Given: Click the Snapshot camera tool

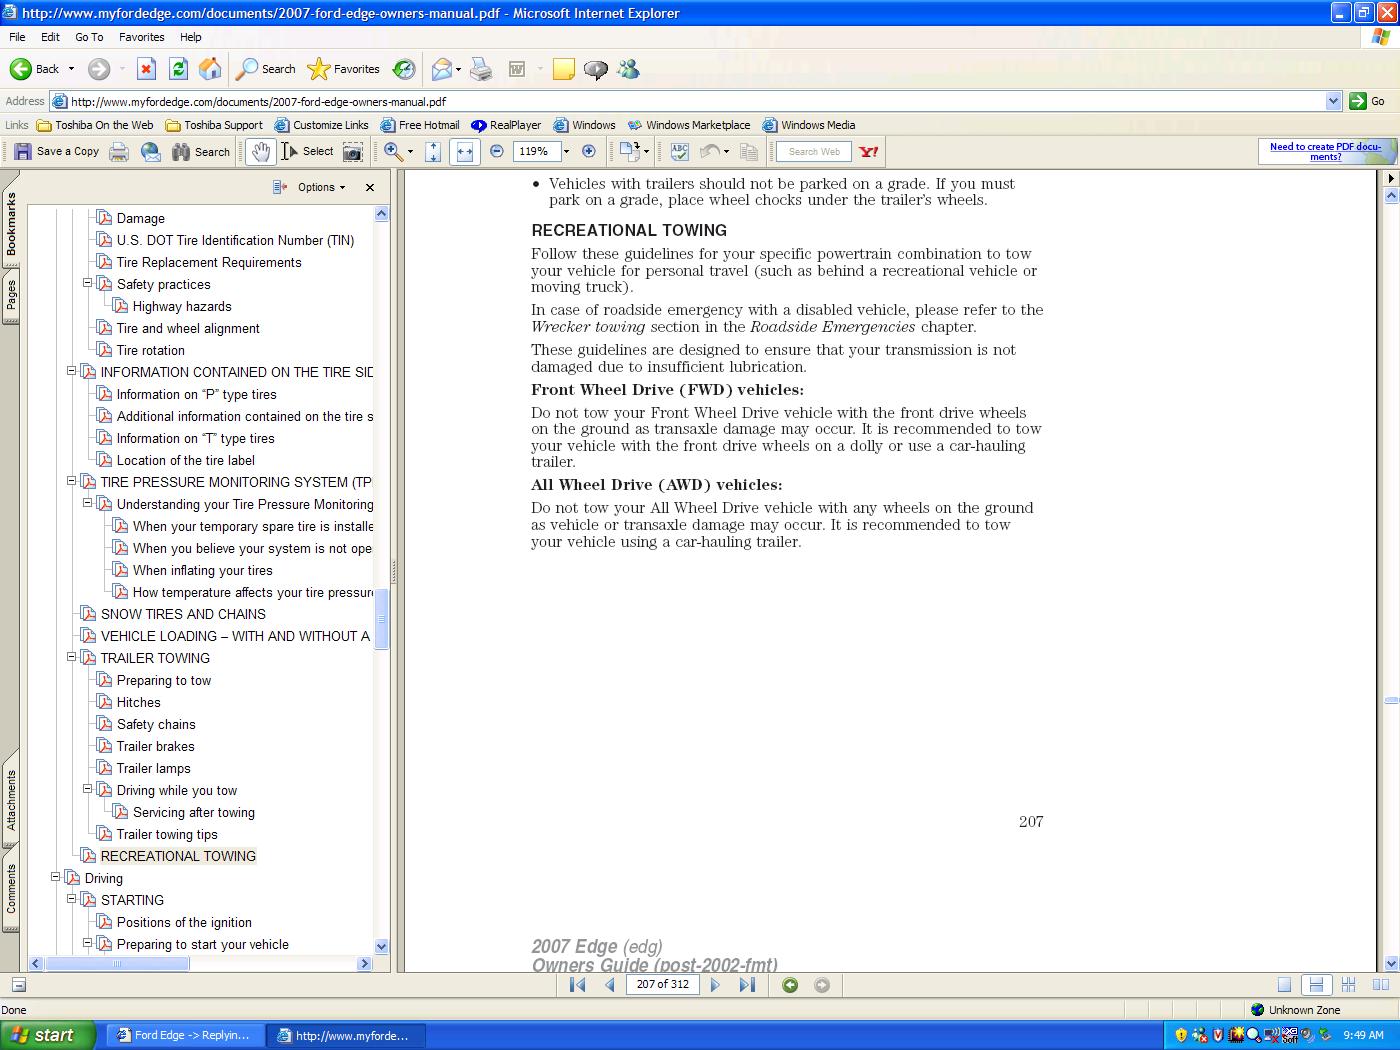Looking at the screenshot, I should coord(352,152).
